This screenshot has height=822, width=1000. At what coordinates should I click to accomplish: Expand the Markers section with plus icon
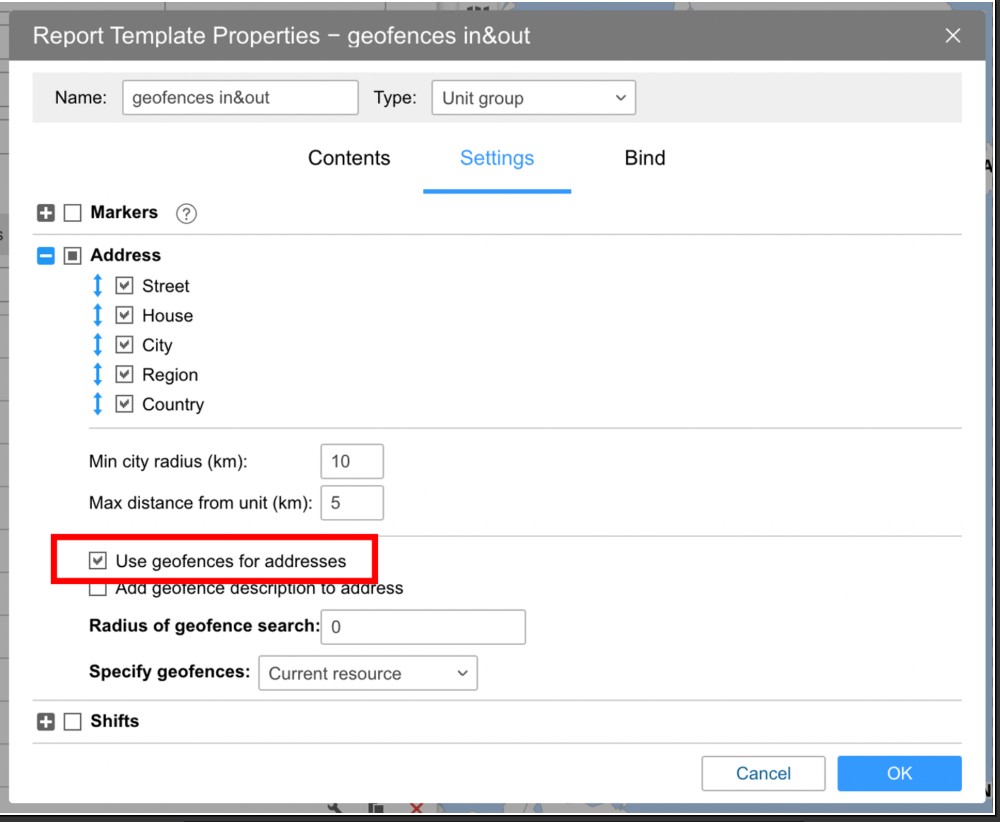[x=46, y=213]
